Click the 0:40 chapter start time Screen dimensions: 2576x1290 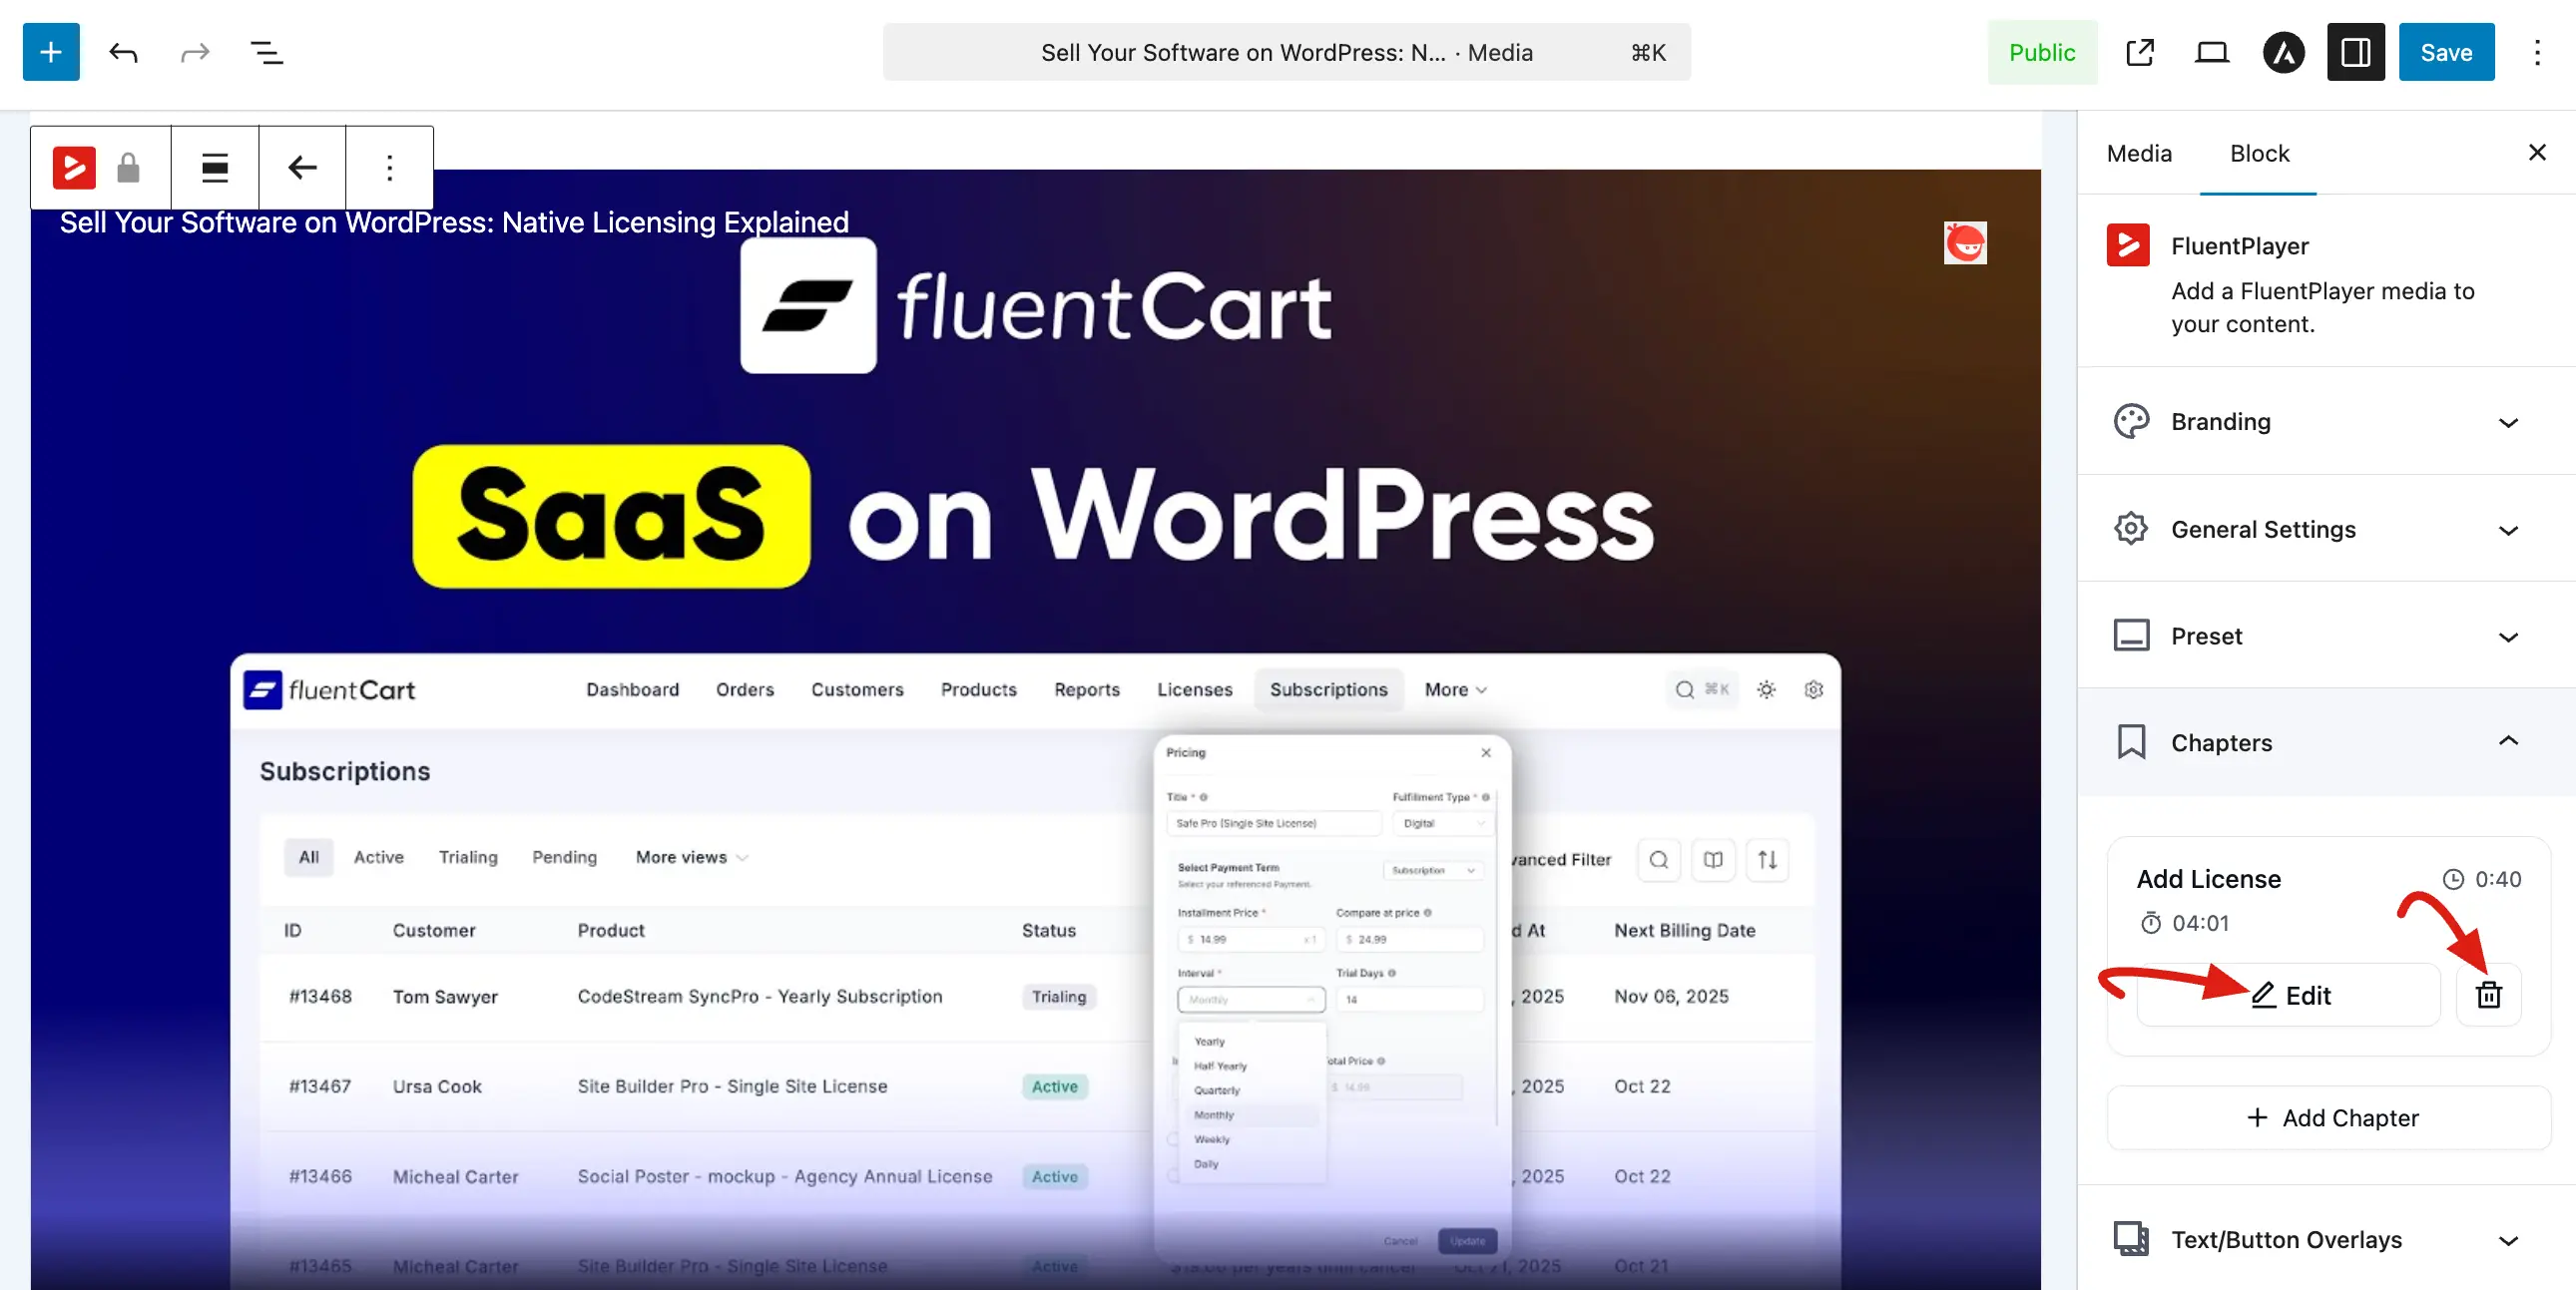point(2482,879)
